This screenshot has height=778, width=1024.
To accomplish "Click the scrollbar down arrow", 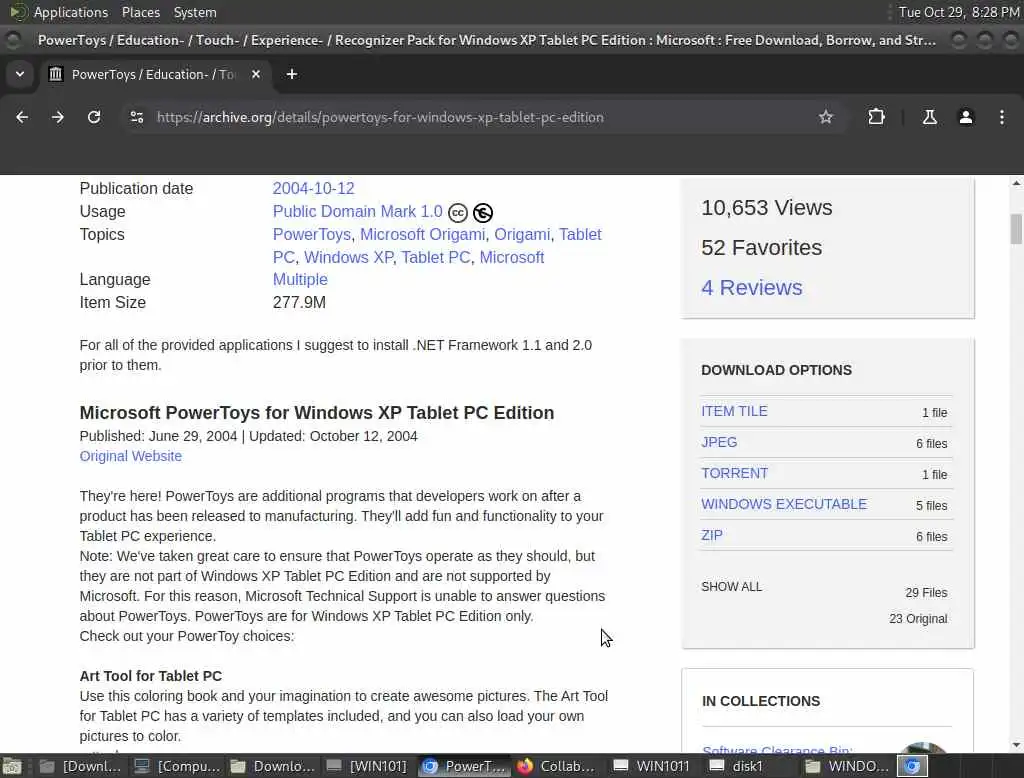I will [x=1016, y=745].
